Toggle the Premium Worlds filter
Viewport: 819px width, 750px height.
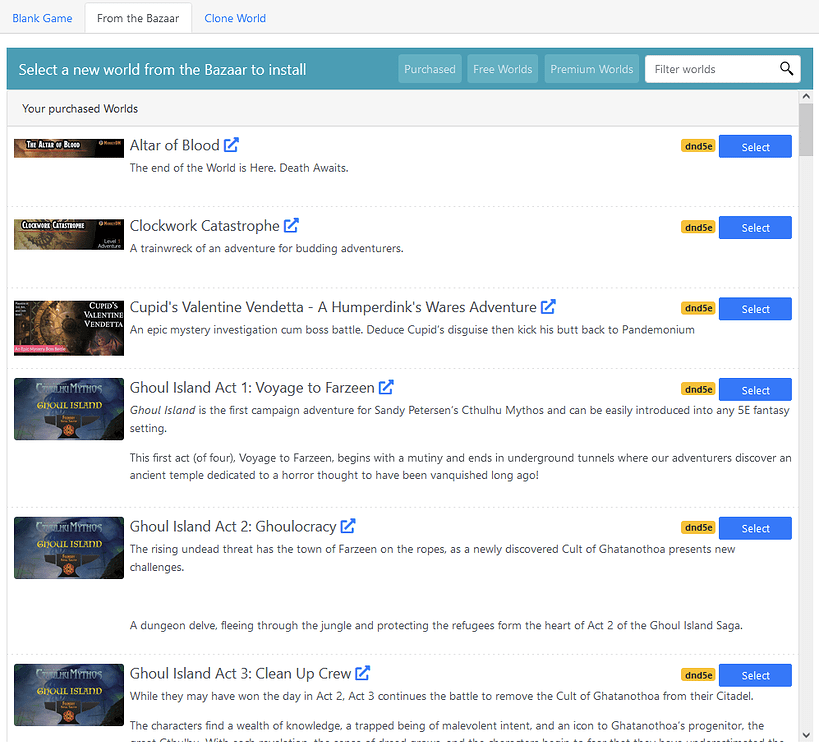coord(592,69)
